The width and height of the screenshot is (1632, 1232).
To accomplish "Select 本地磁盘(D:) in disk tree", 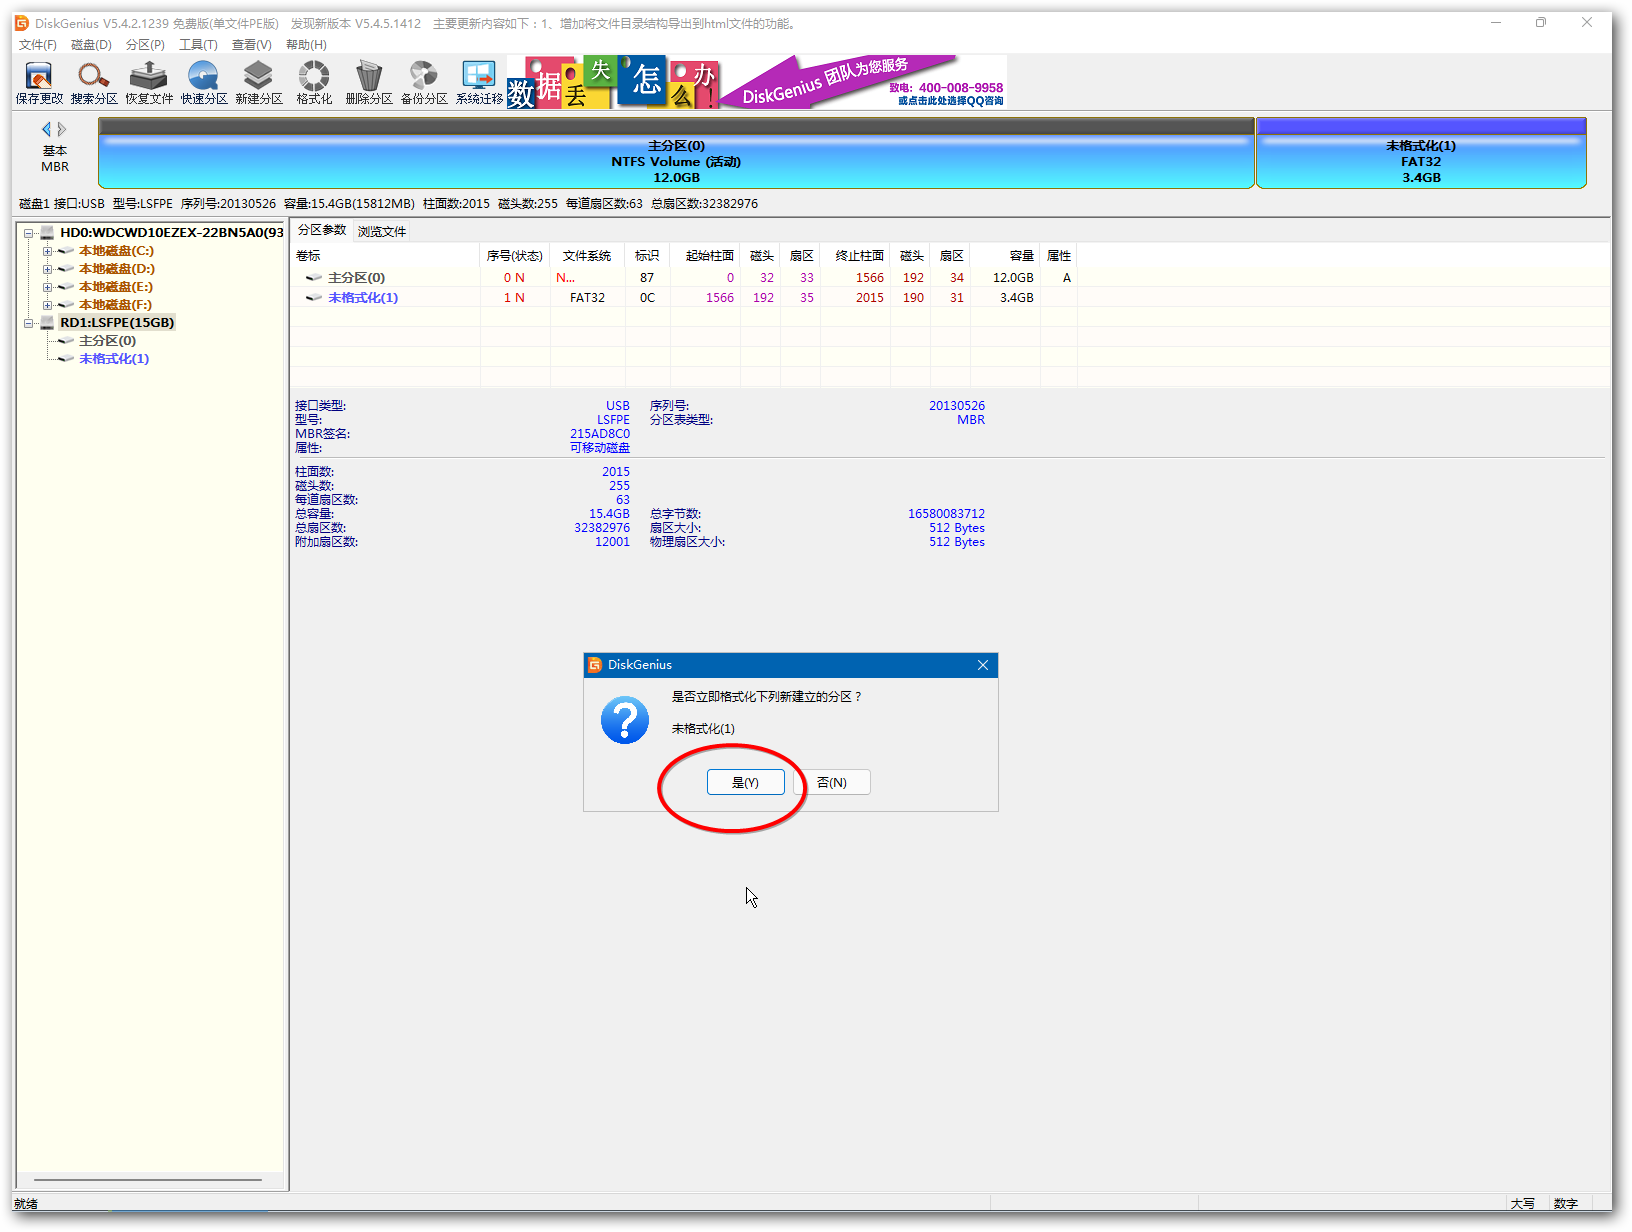I will 117,269.
